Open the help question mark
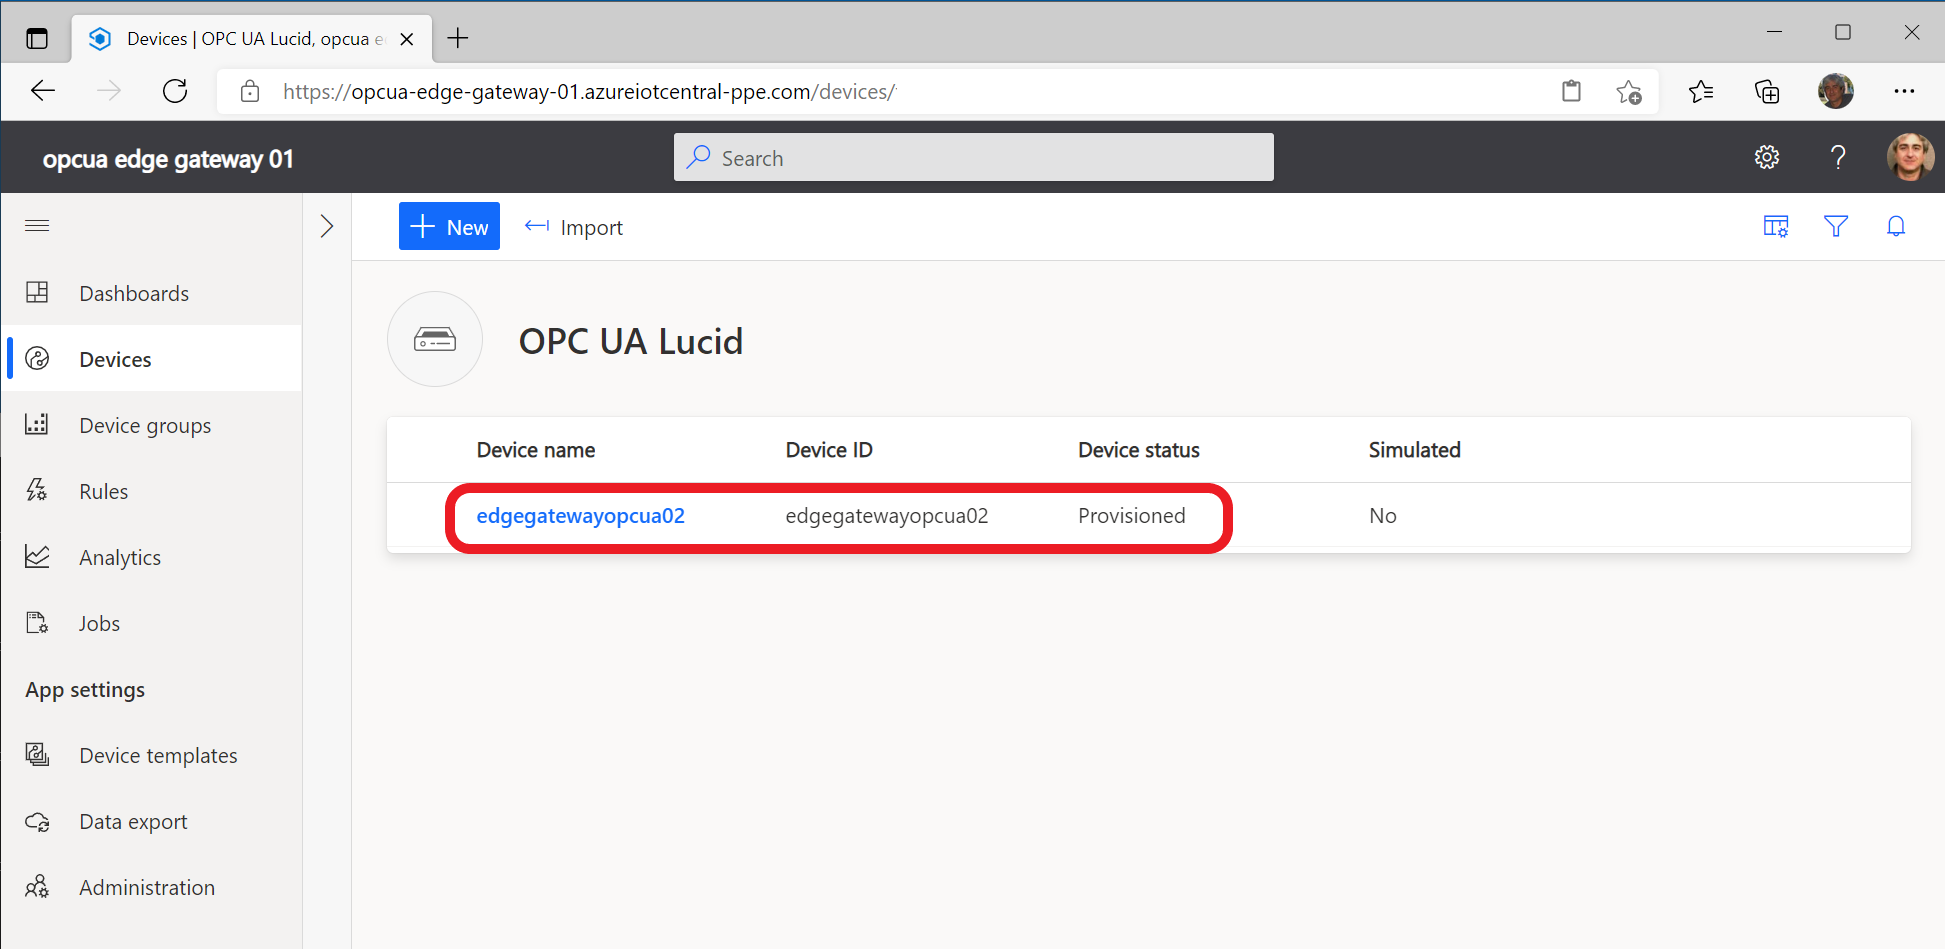This screenshot has width=1945, height=949. pyautogui.click(x=1838, y=157)
